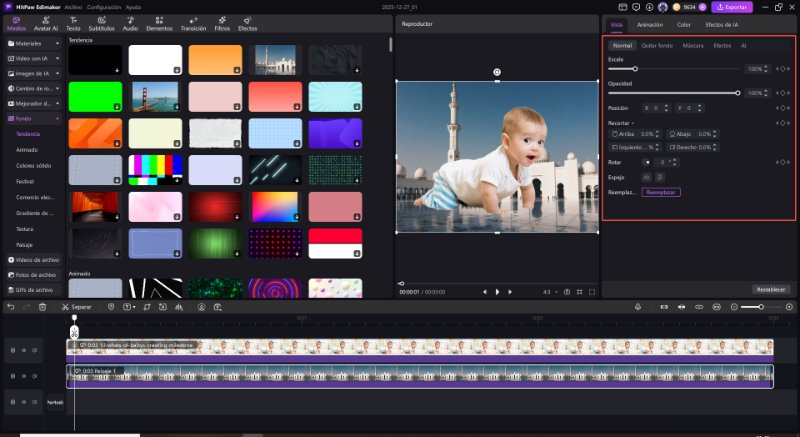Hide the baby clip track
Viewport: 800px width, 437px height.
point(23,350)
